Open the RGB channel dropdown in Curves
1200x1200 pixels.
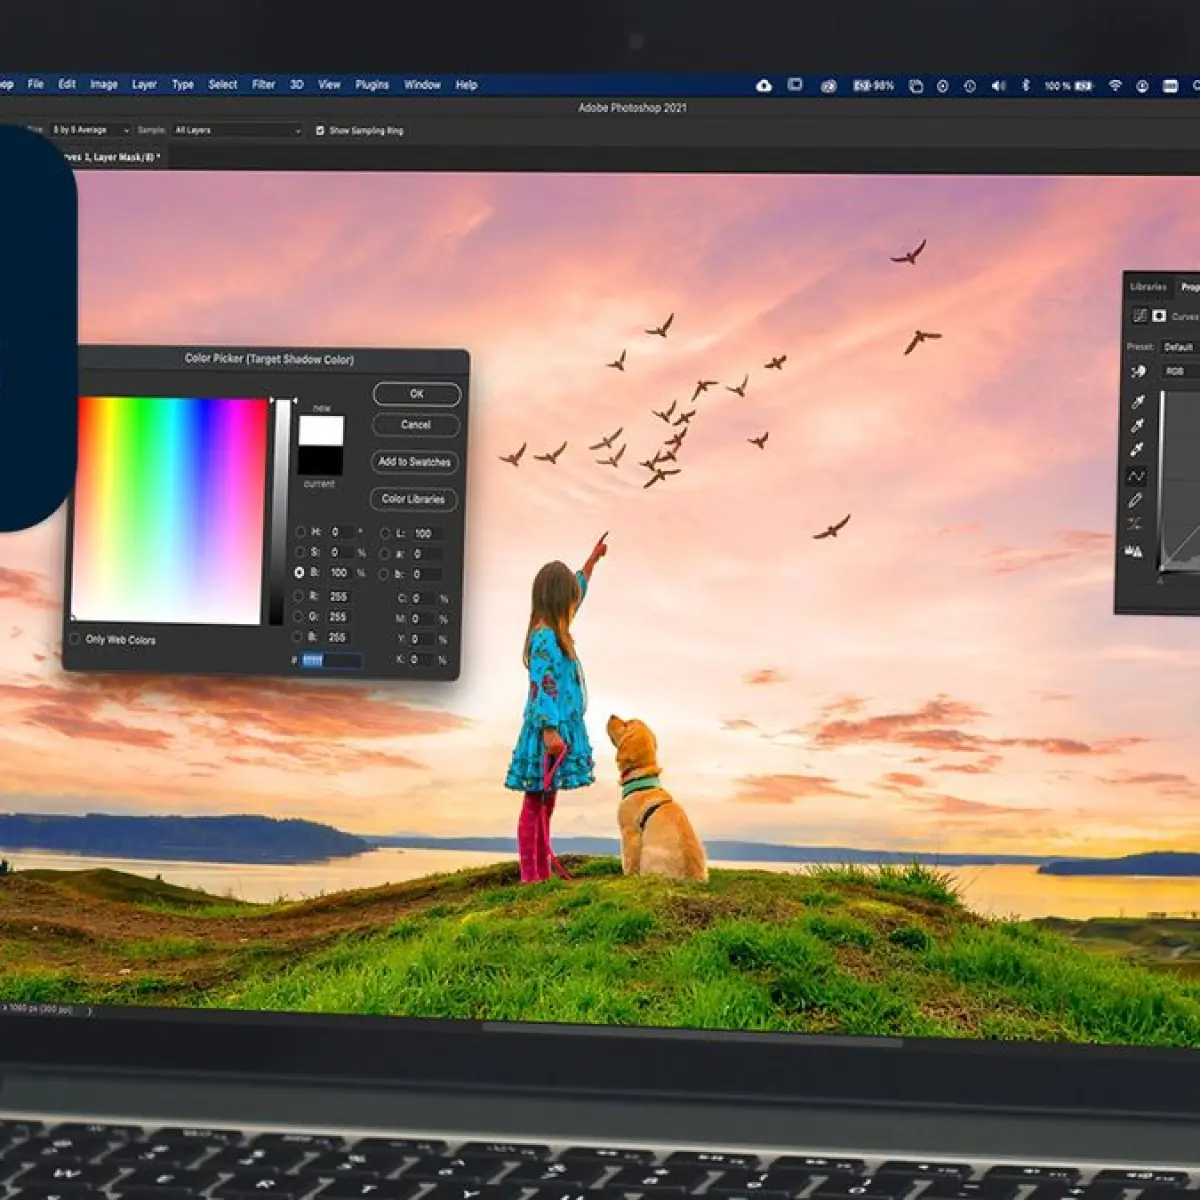pos(1180,371)
